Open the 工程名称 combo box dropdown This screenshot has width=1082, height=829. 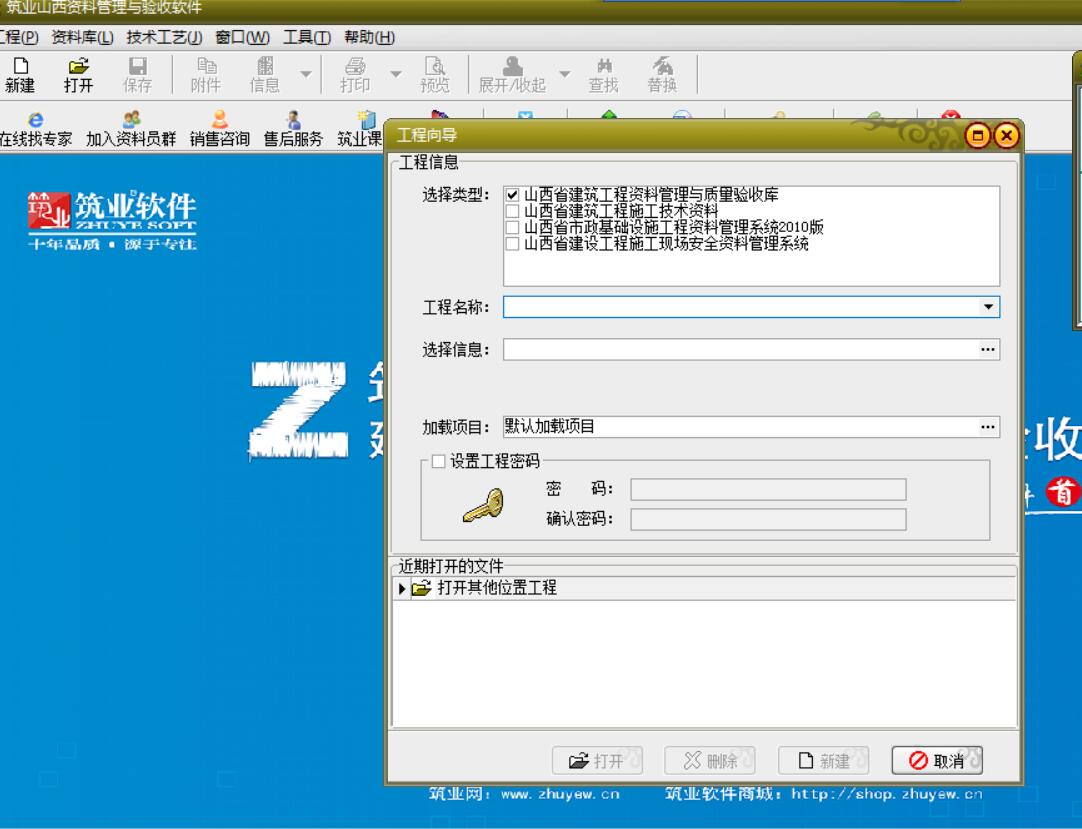click(x=988, y=306)
